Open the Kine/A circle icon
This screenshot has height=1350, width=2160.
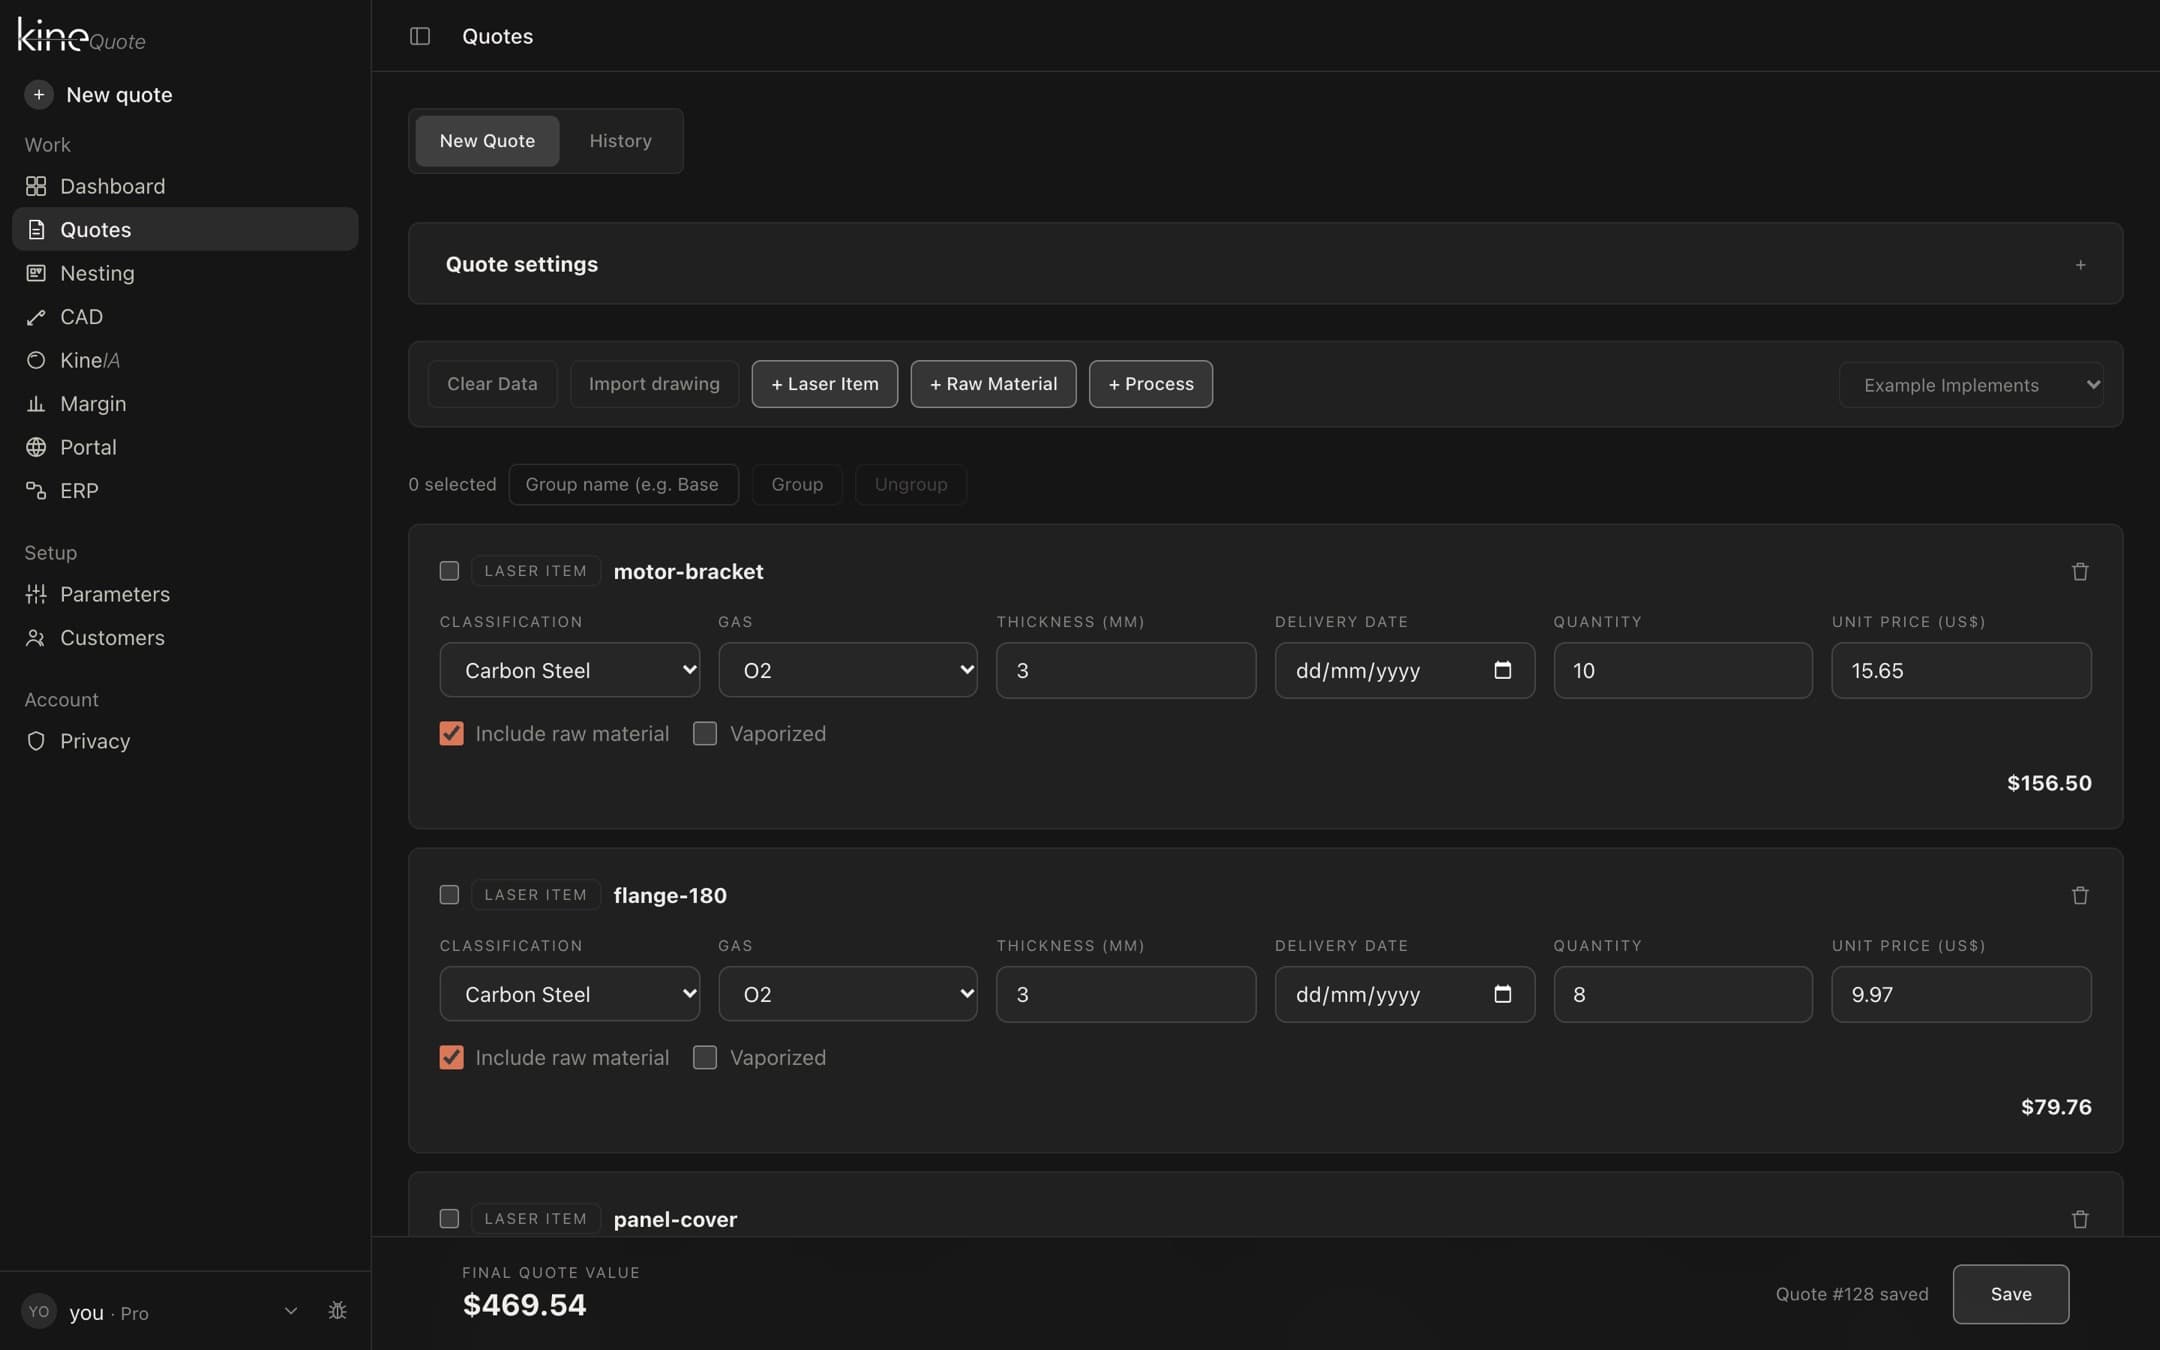36,360
